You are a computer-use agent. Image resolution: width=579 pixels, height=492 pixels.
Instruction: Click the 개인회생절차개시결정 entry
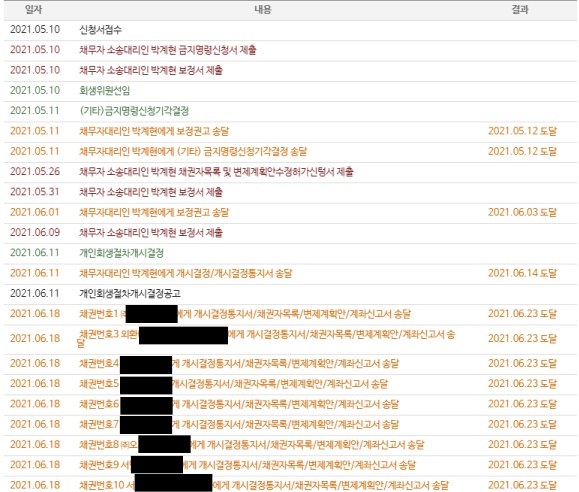[121, 253]
